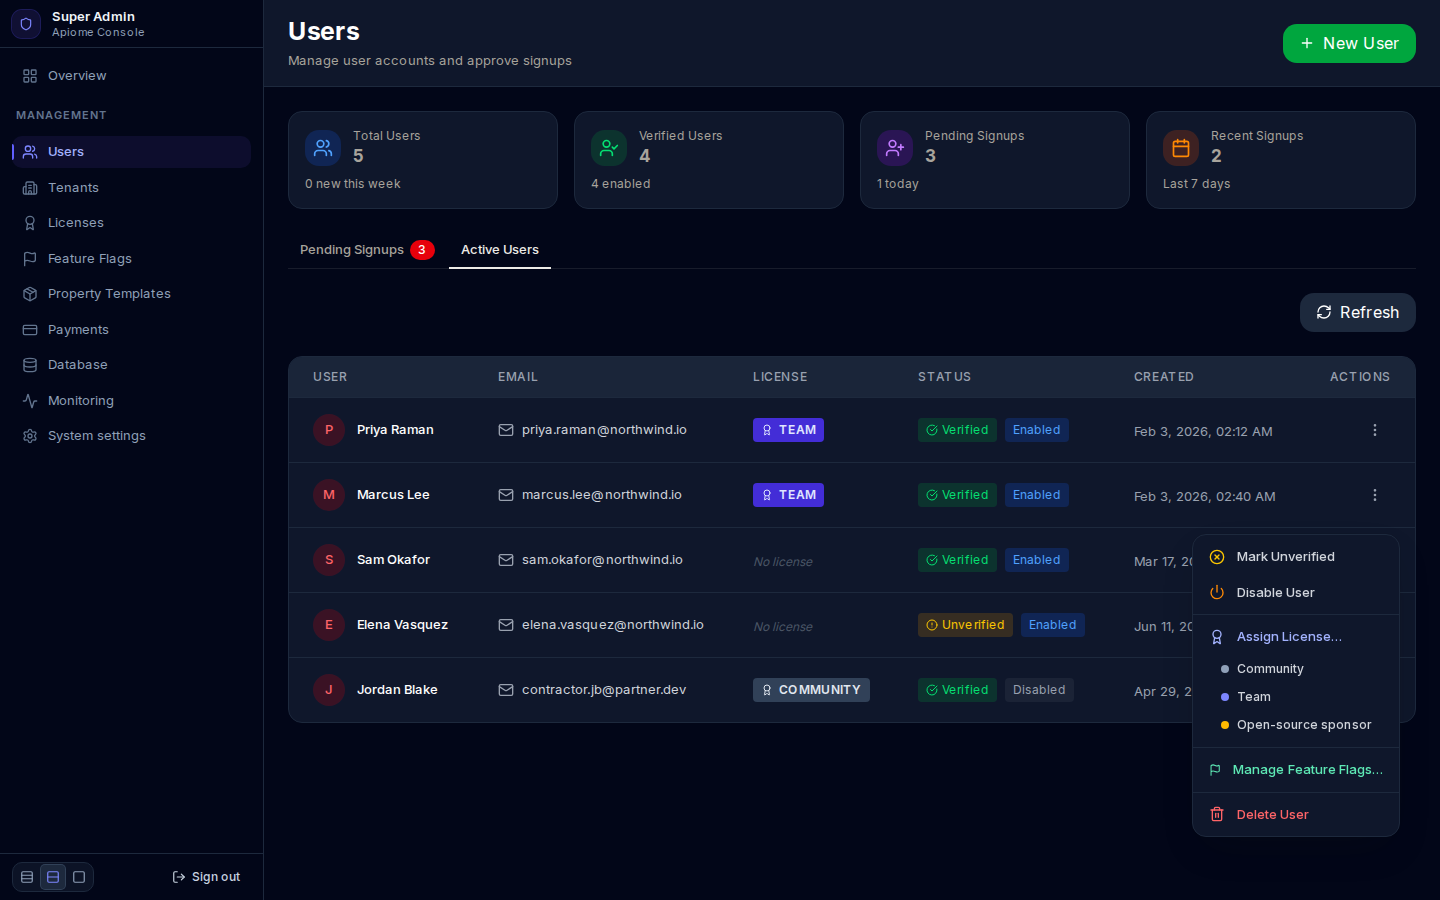Open Database page
The height and width of the screenshot is (900, 1440).
click(131, 365)
